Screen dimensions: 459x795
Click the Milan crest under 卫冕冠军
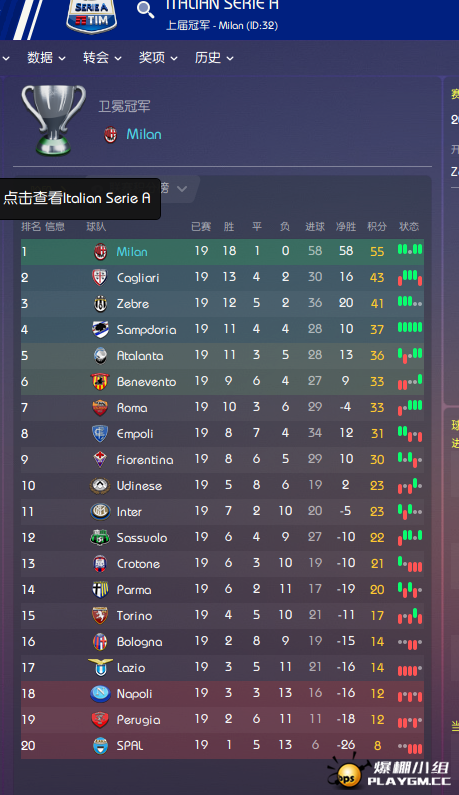click(111, 135)
